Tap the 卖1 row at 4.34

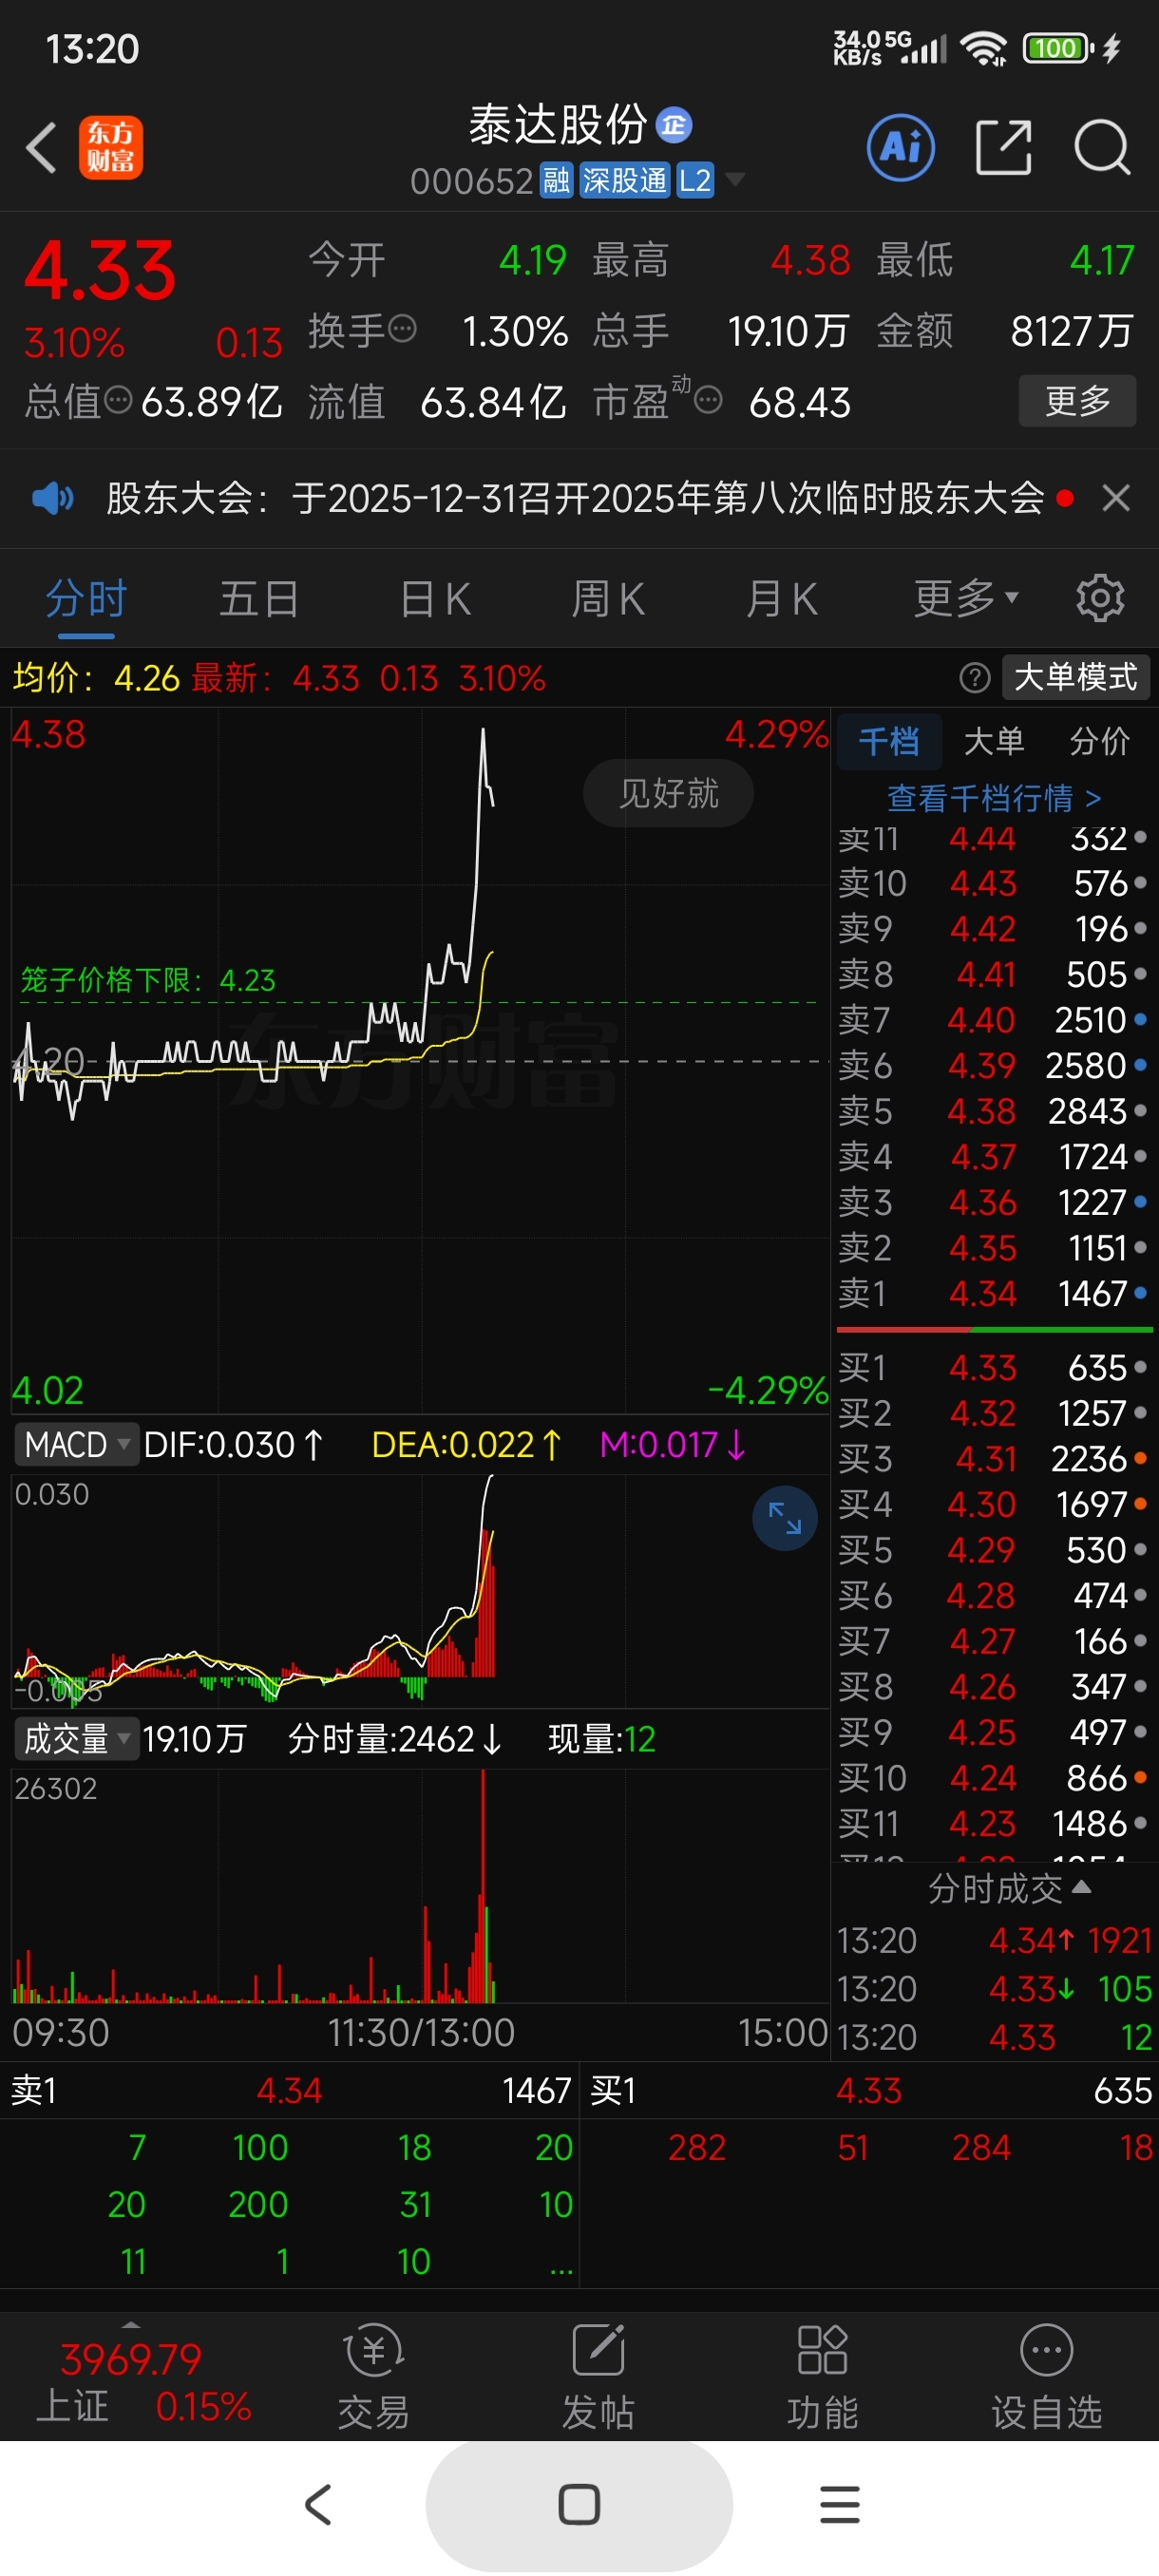pyautogui.click(x=993, y=1294)
